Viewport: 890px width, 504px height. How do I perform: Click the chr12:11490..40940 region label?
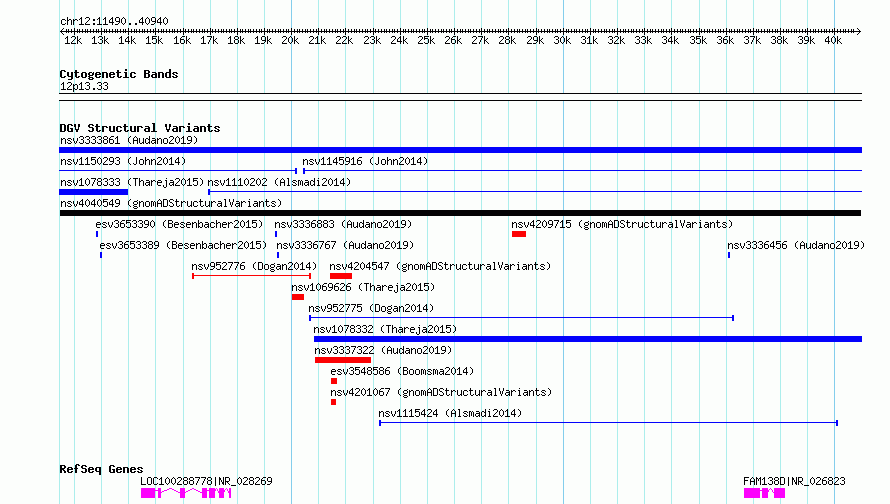pyautogui.click(x=114, y=21)
